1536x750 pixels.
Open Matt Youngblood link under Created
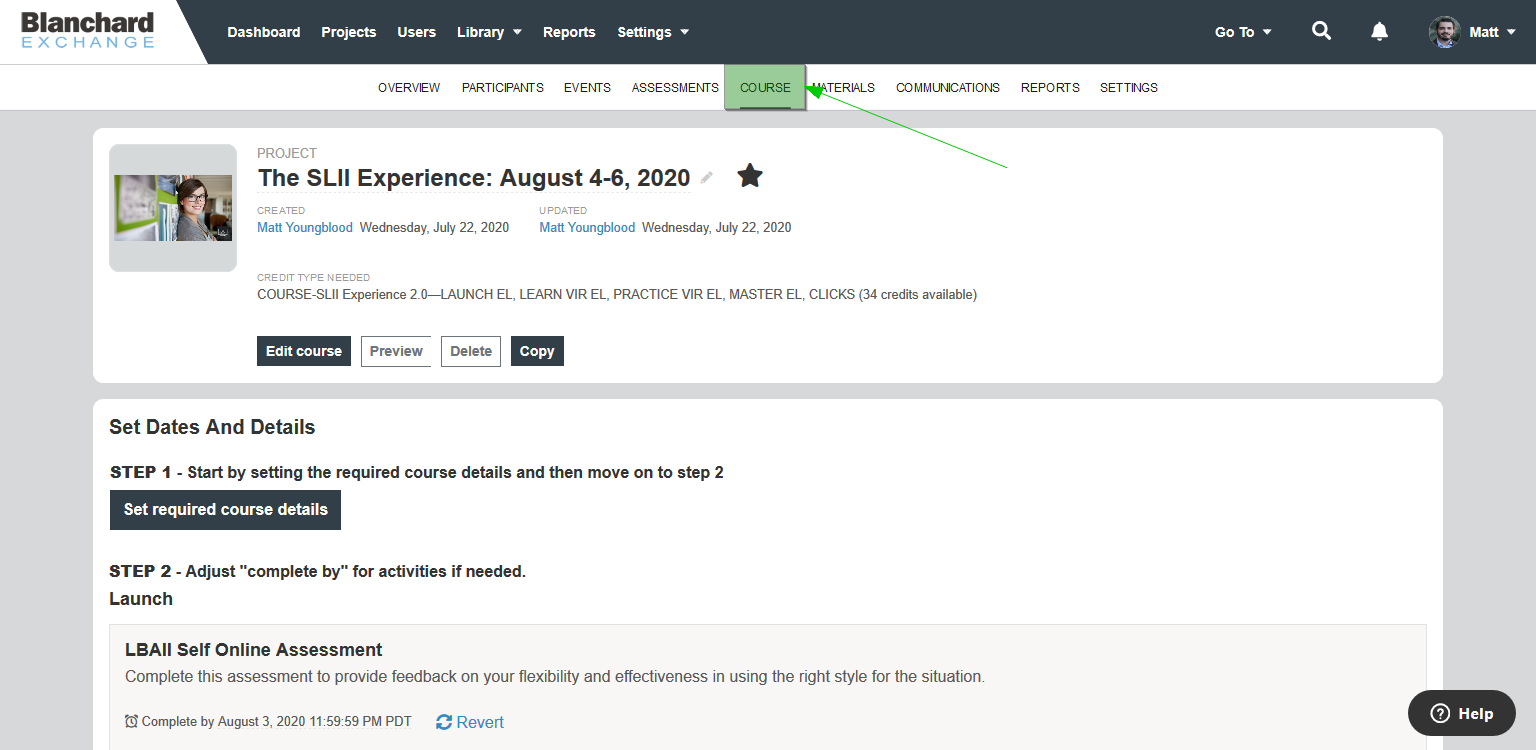[305, 228]
